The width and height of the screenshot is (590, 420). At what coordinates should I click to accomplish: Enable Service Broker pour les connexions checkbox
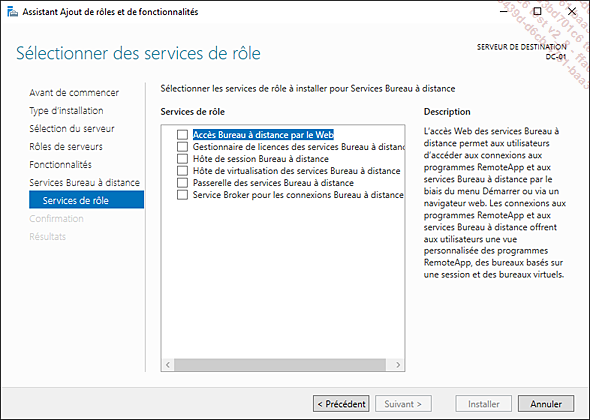coord(182,195)
